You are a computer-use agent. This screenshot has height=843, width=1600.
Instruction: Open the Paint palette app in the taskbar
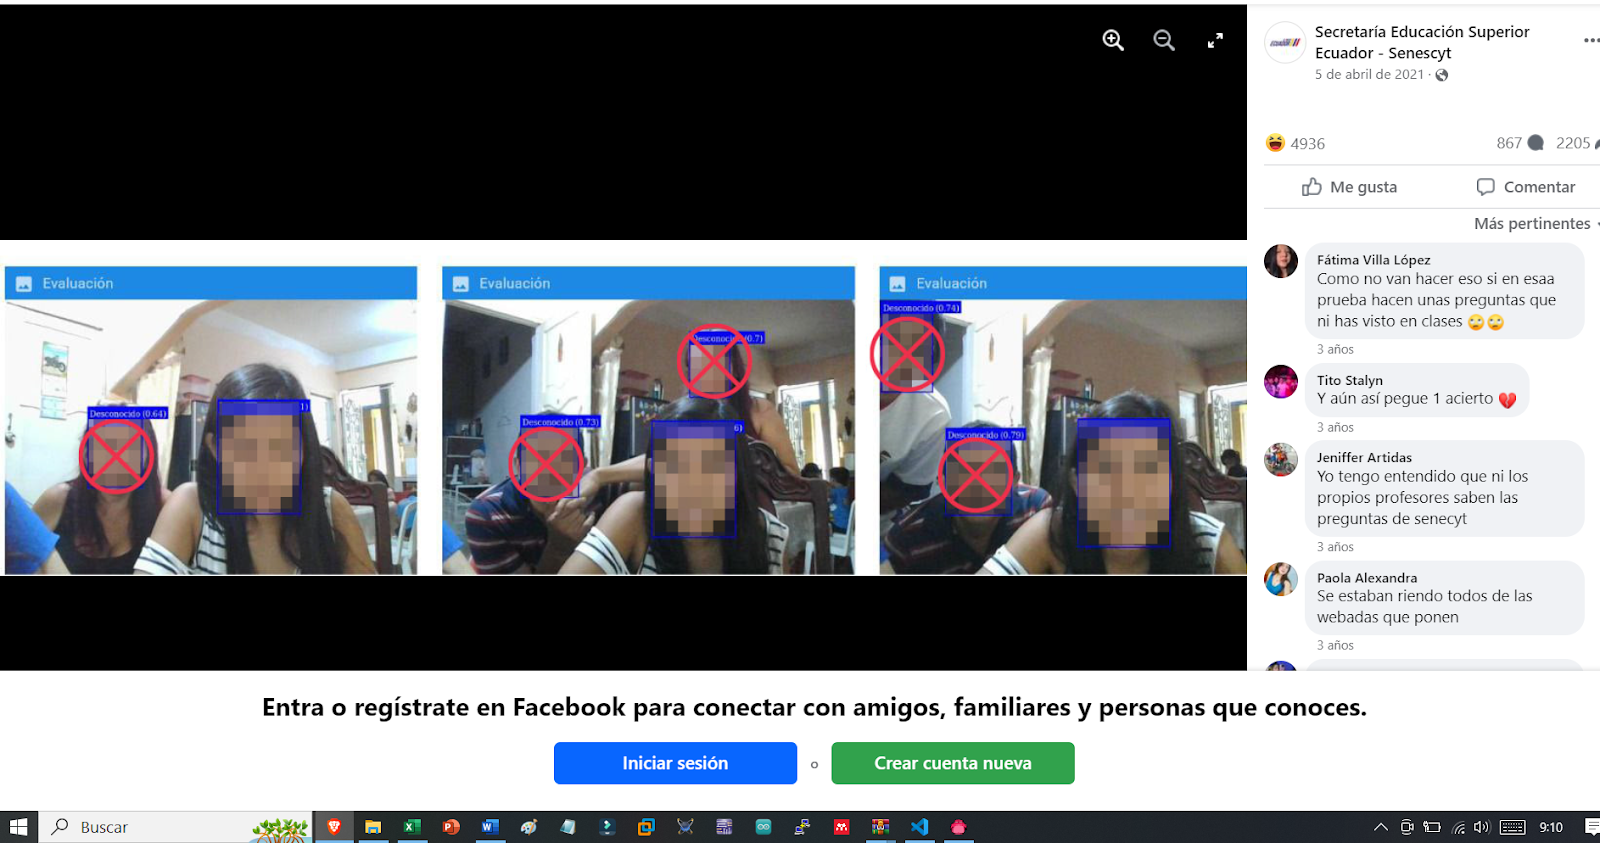click(x=529, y=827)
